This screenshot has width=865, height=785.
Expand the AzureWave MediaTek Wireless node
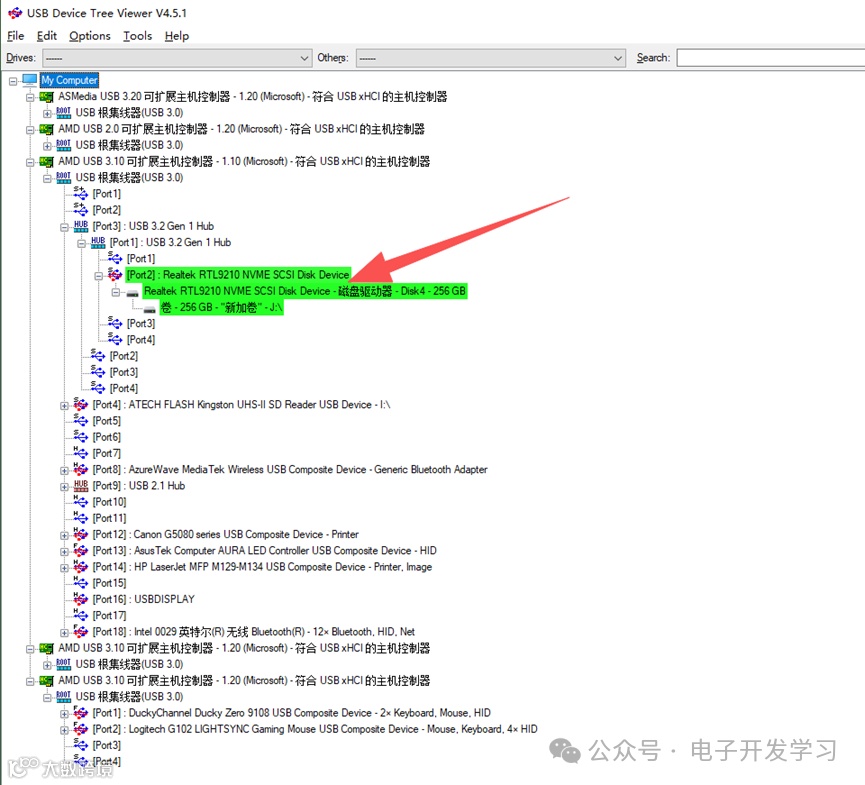pos(65,471)
